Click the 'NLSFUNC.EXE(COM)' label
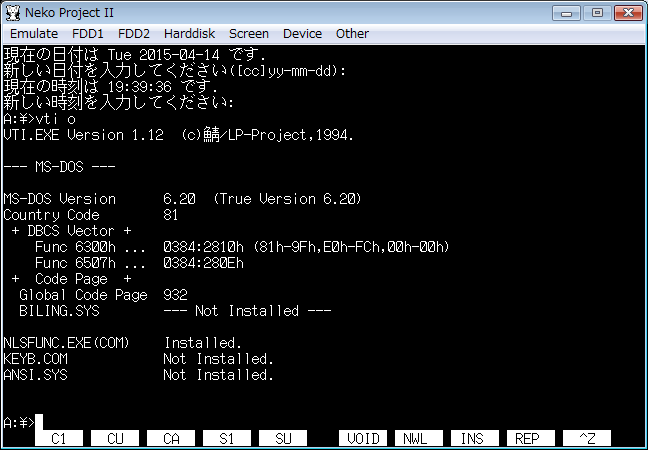Screen dimensions: 648x450 pyautogui.click(x=66, y=343)
